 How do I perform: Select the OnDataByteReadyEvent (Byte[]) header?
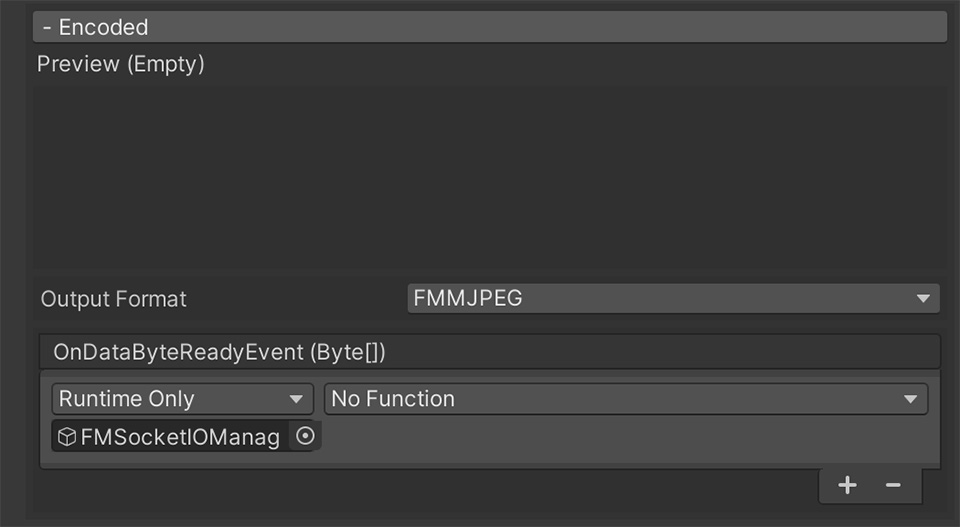coord(490,352)
